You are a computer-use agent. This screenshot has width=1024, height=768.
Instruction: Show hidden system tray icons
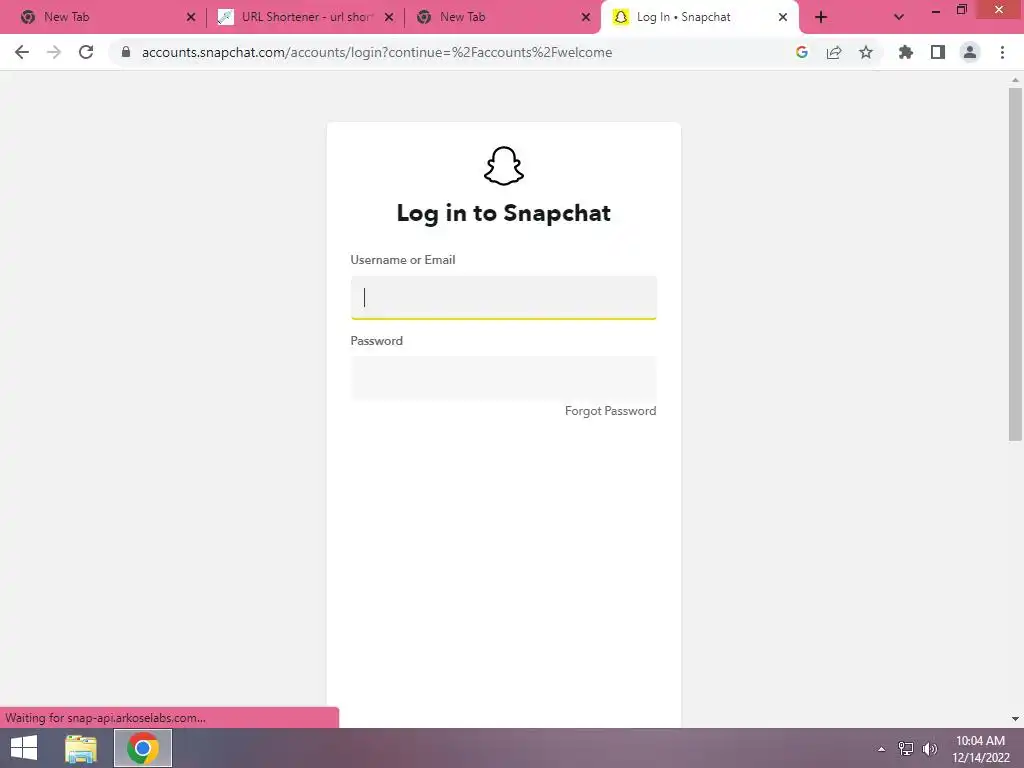(x=882, y=749)
